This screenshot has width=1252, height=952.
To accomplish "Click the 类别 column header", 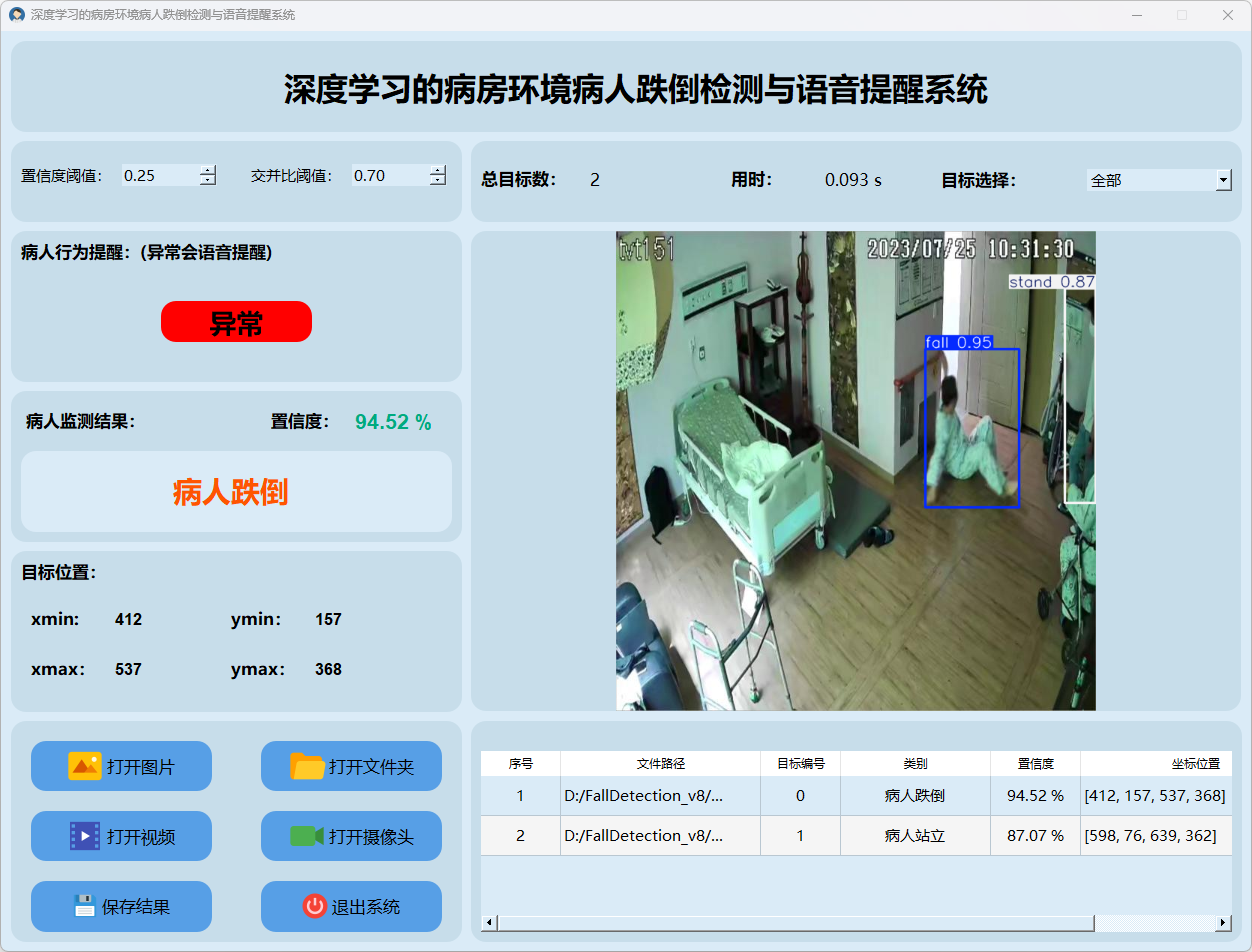I will click(915, 763).
